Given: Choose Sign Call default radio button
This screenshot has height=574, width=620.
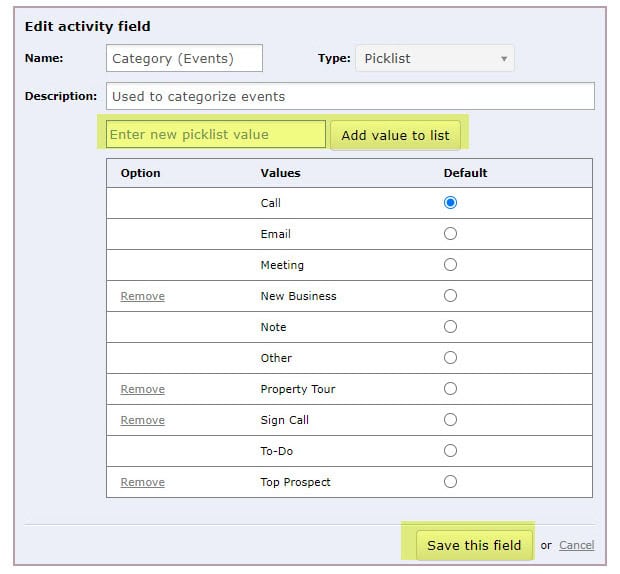Looking at the screenshot, I should 450,419.
